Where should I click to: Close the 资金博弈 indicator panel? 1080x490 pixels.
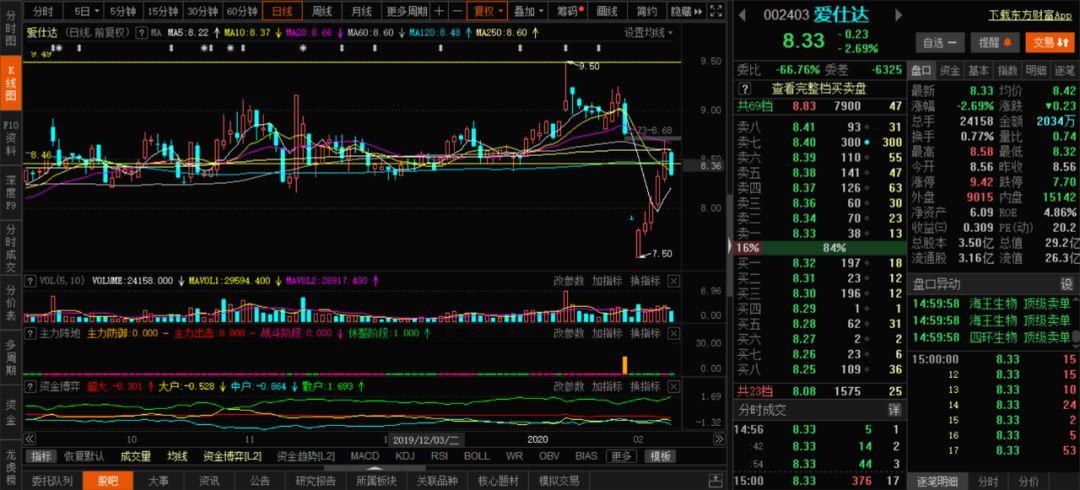[x=674, y=386]
